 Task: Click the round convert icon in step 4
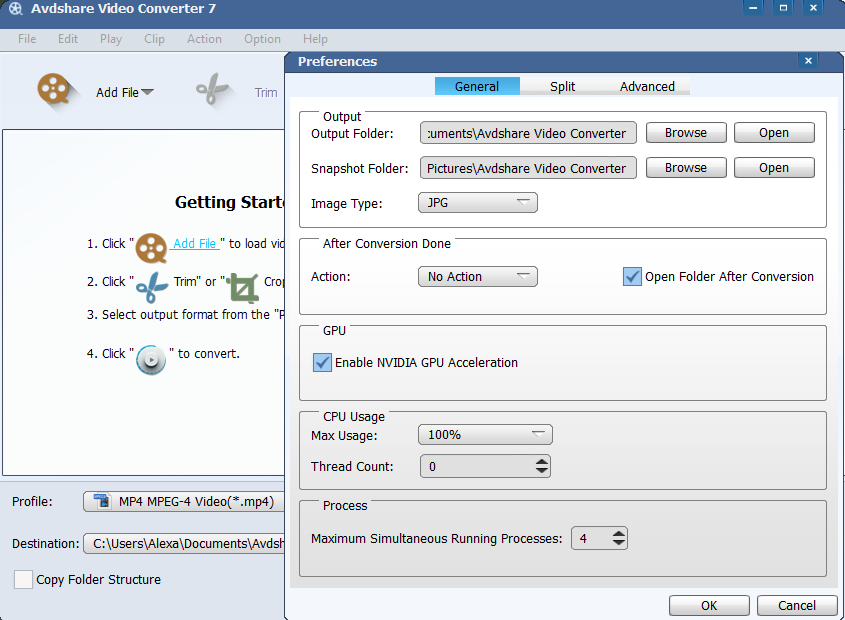tap(151, 360)
